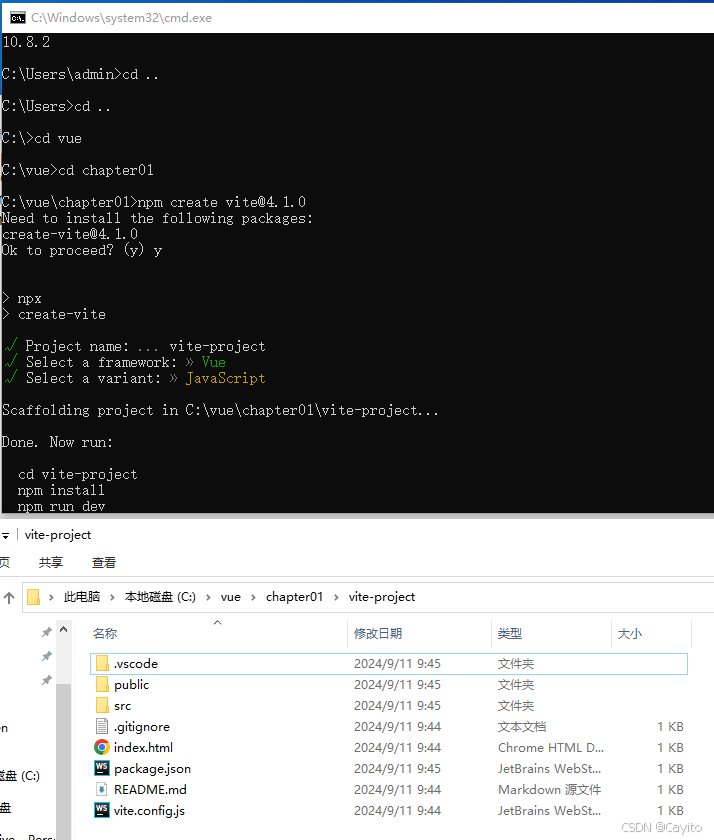Click yellow 'JavaScript' variant text in cmd
The height and width of the screenshot is (840, 714).
[226, 378]
